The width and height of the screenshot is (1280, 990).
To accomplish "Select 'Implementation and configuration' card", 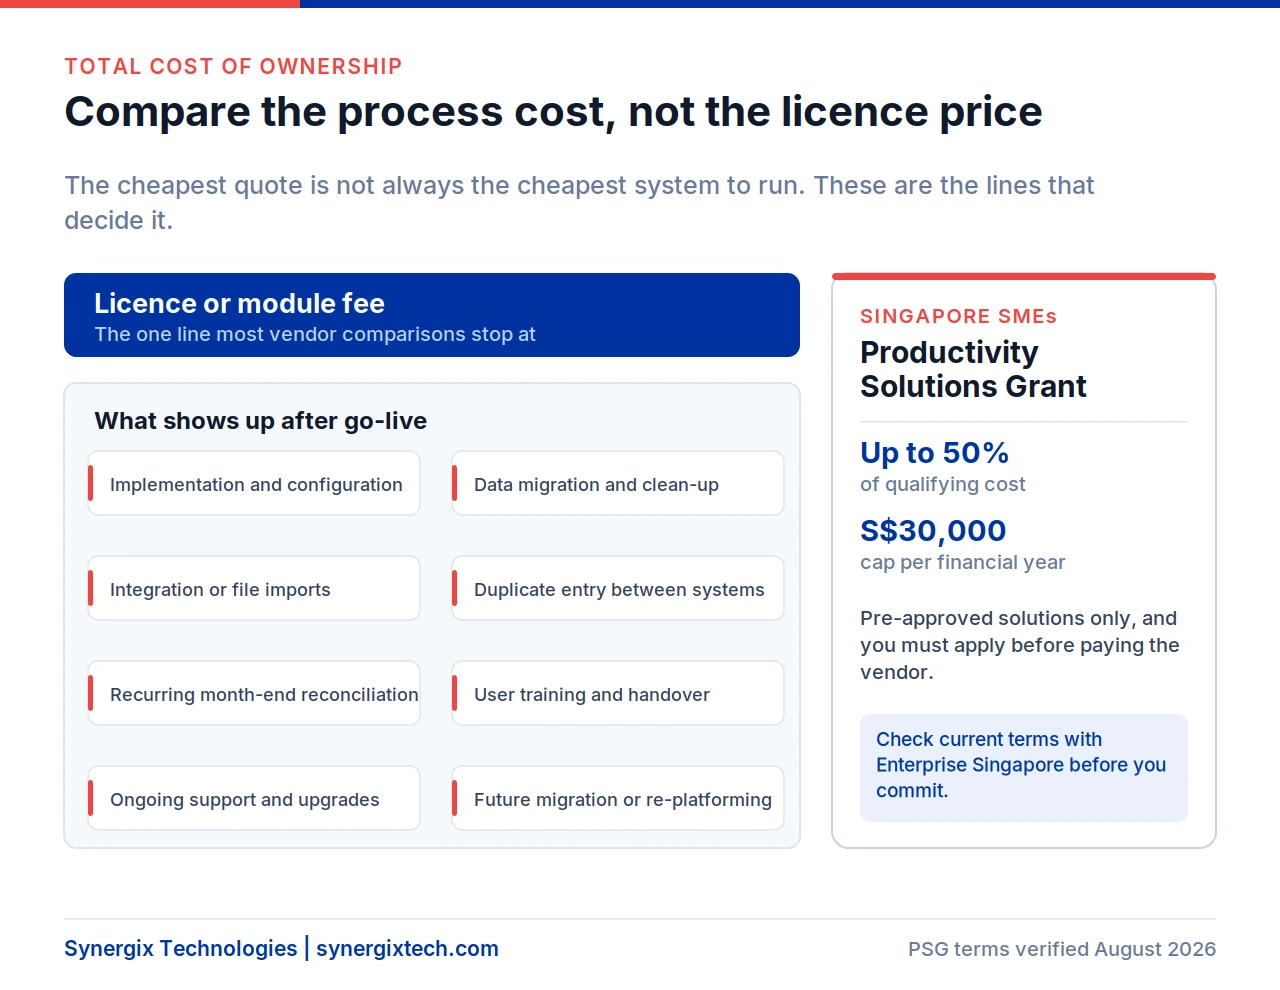I will [x=254, y=483].
